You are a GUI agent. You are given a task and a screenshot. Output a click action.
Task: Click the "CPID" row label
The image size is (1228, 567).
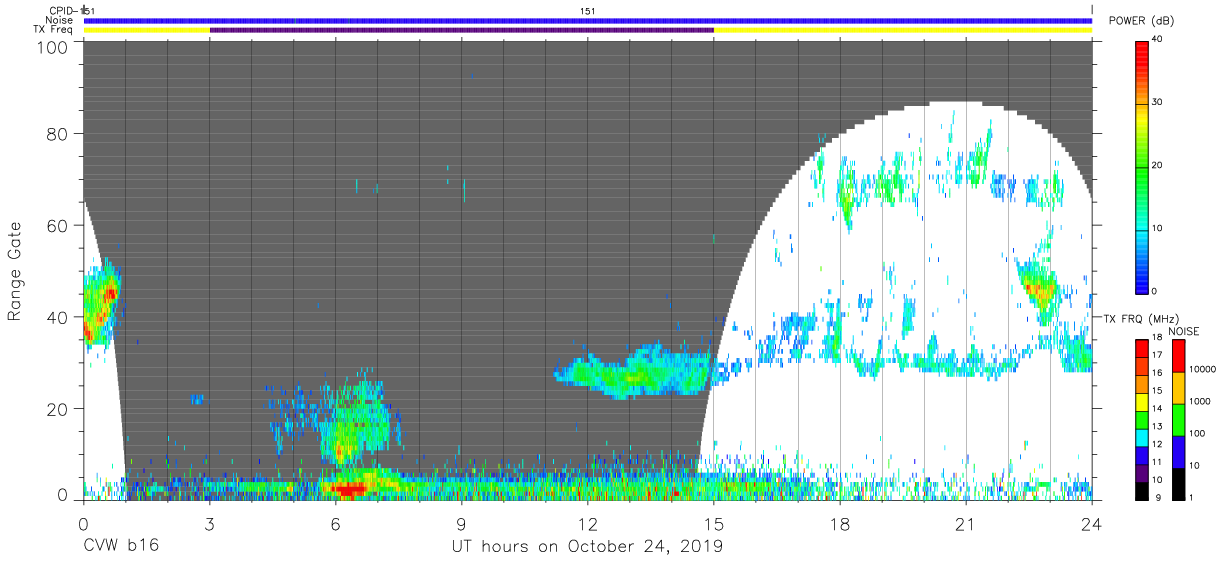[60, 10]
